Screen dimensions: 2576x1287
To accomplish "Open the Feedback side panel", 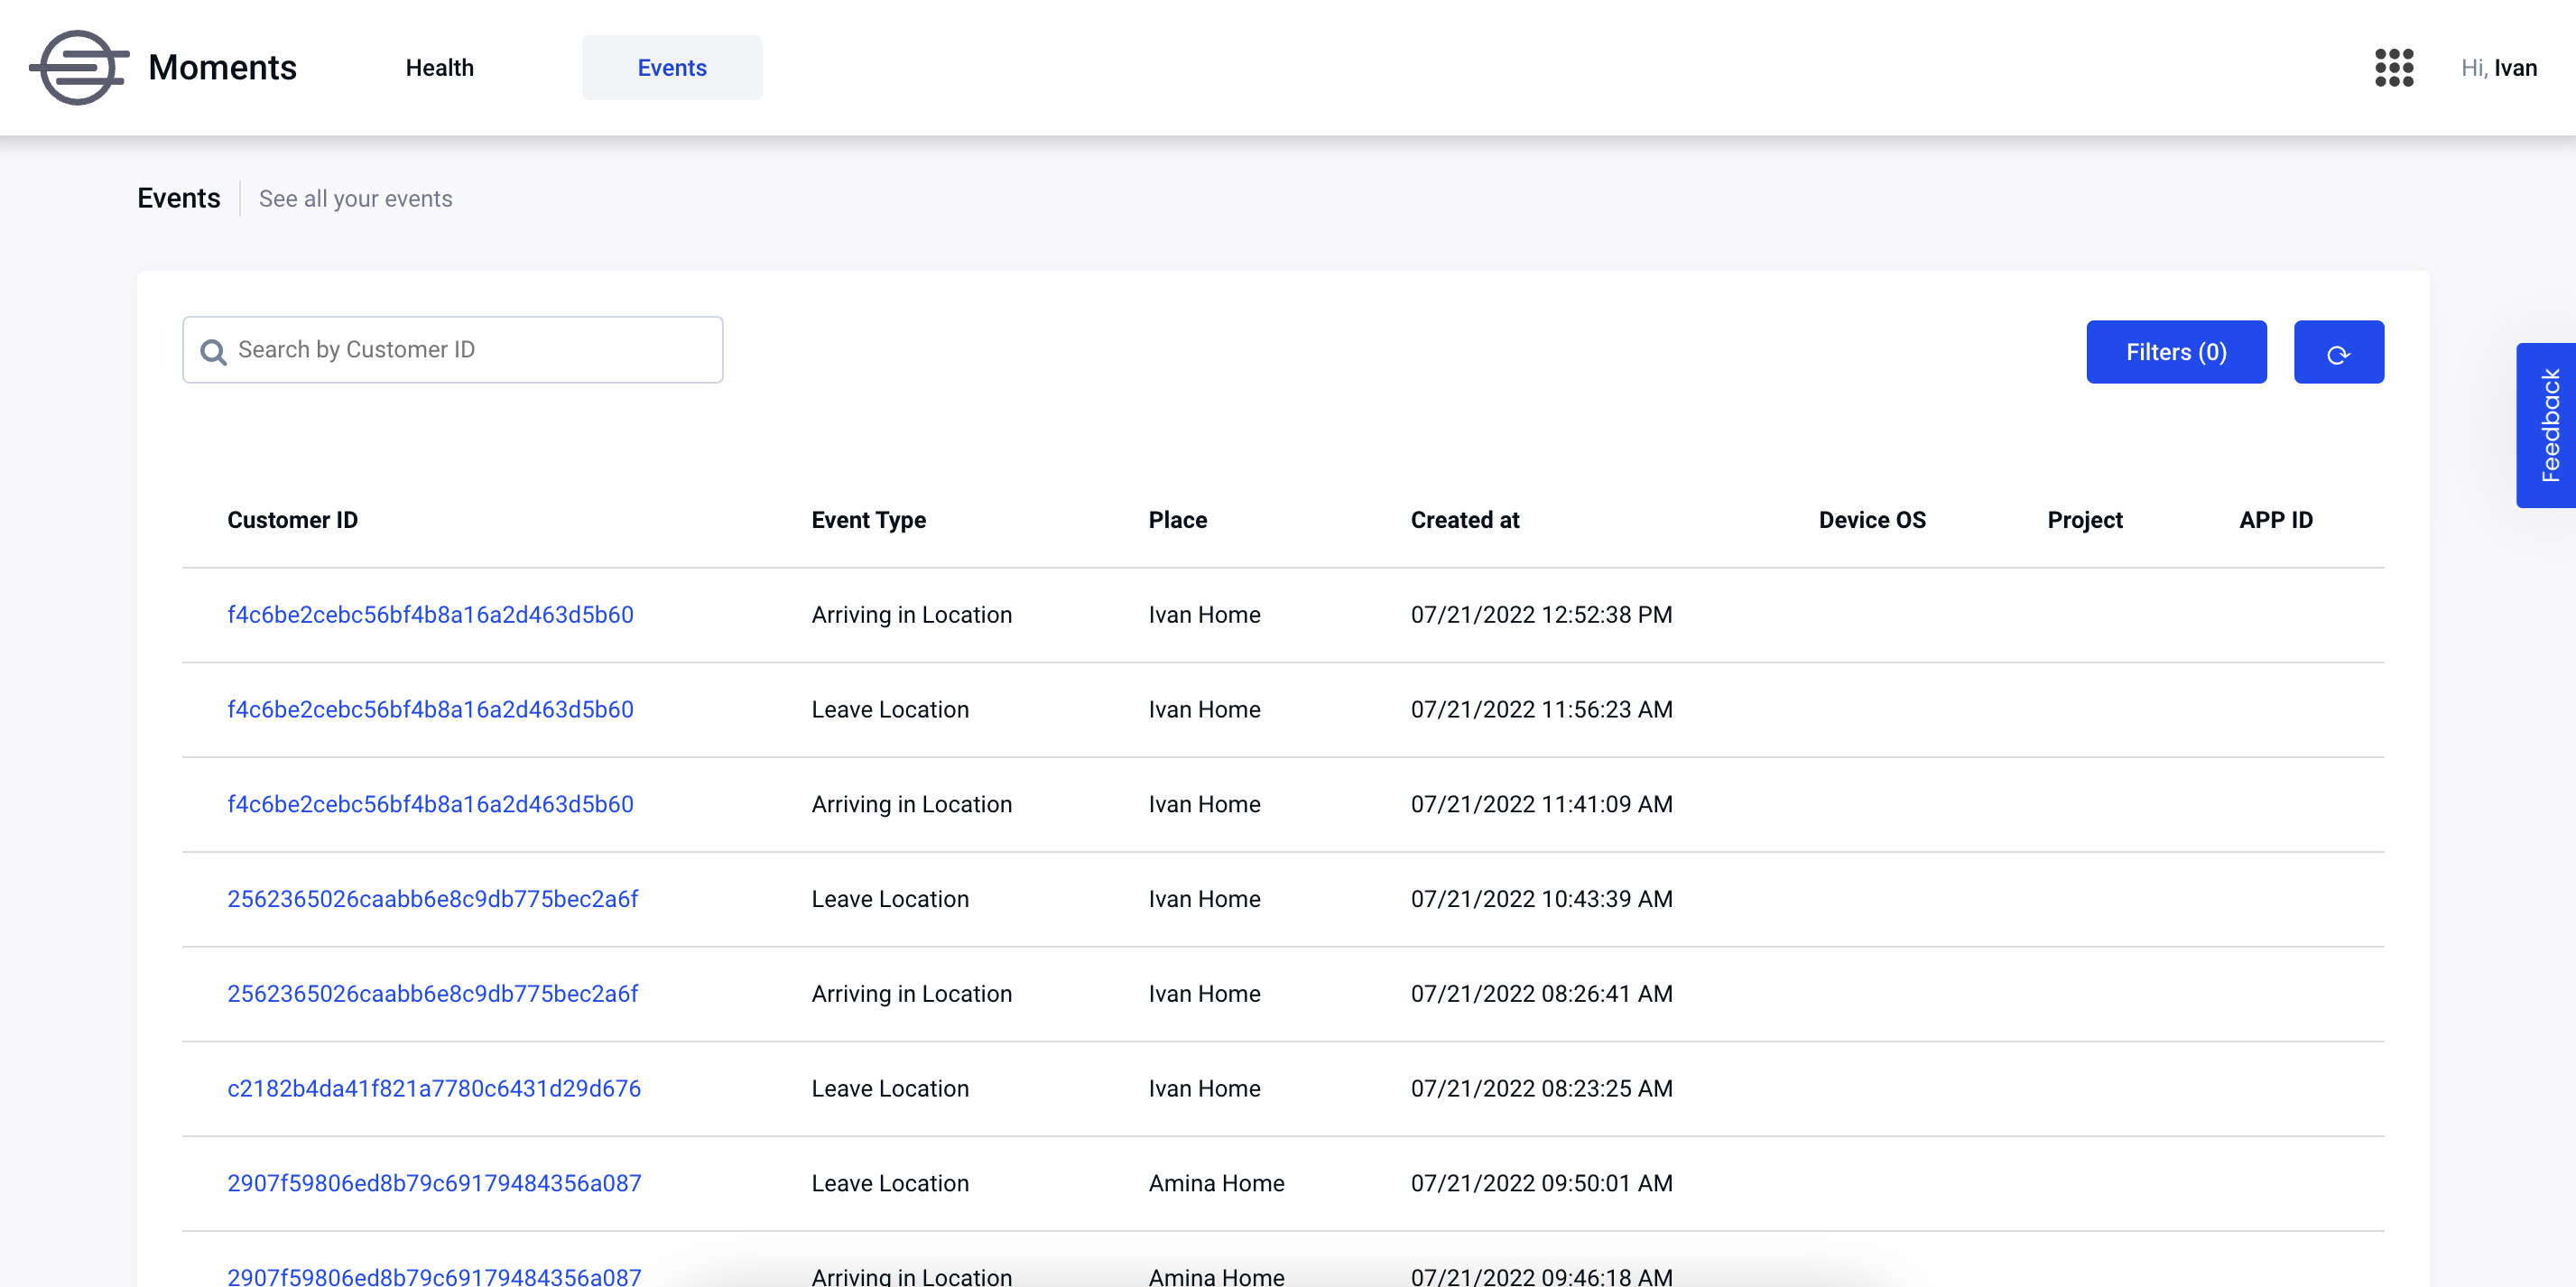I will [x=2547, y=425].
